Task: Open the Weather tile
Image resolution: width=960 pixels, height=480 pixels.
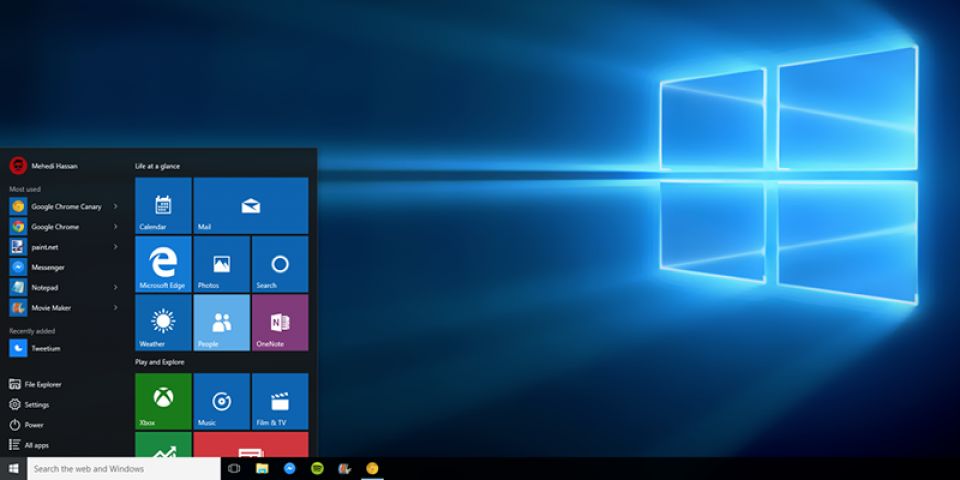Action: coord(163,323)
